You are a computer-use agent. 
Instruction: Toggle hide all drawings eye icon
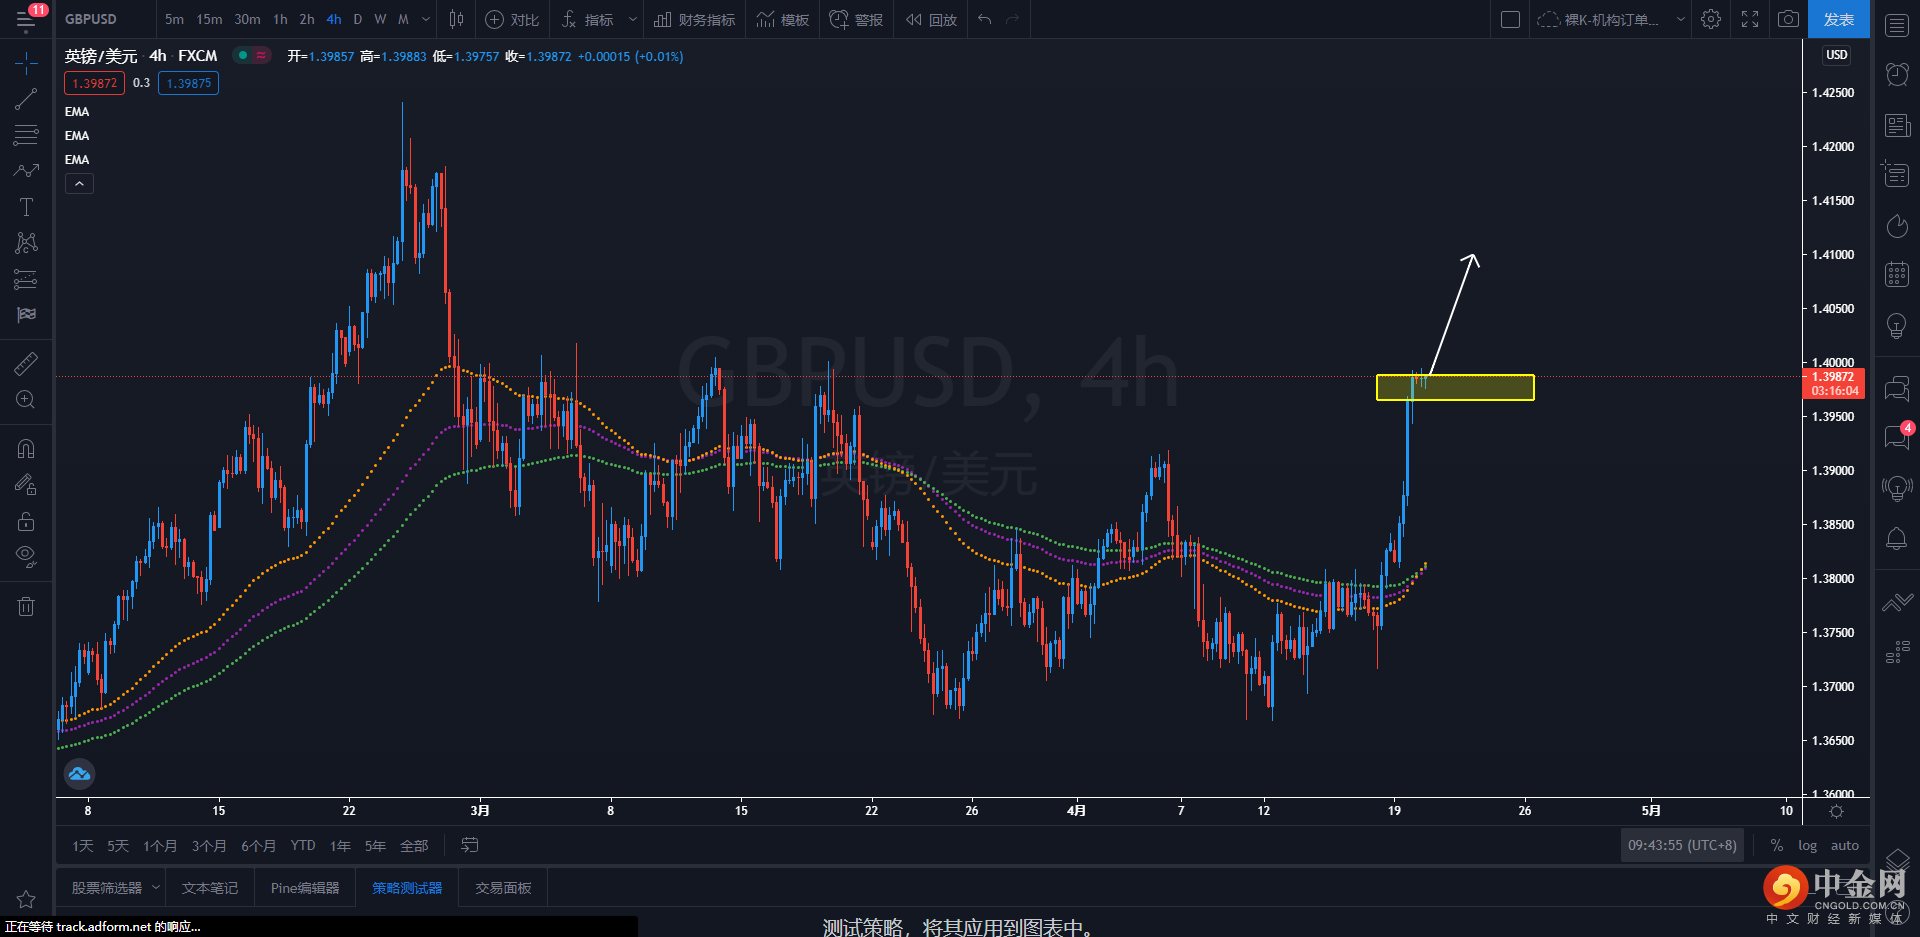tap(26, 556)
